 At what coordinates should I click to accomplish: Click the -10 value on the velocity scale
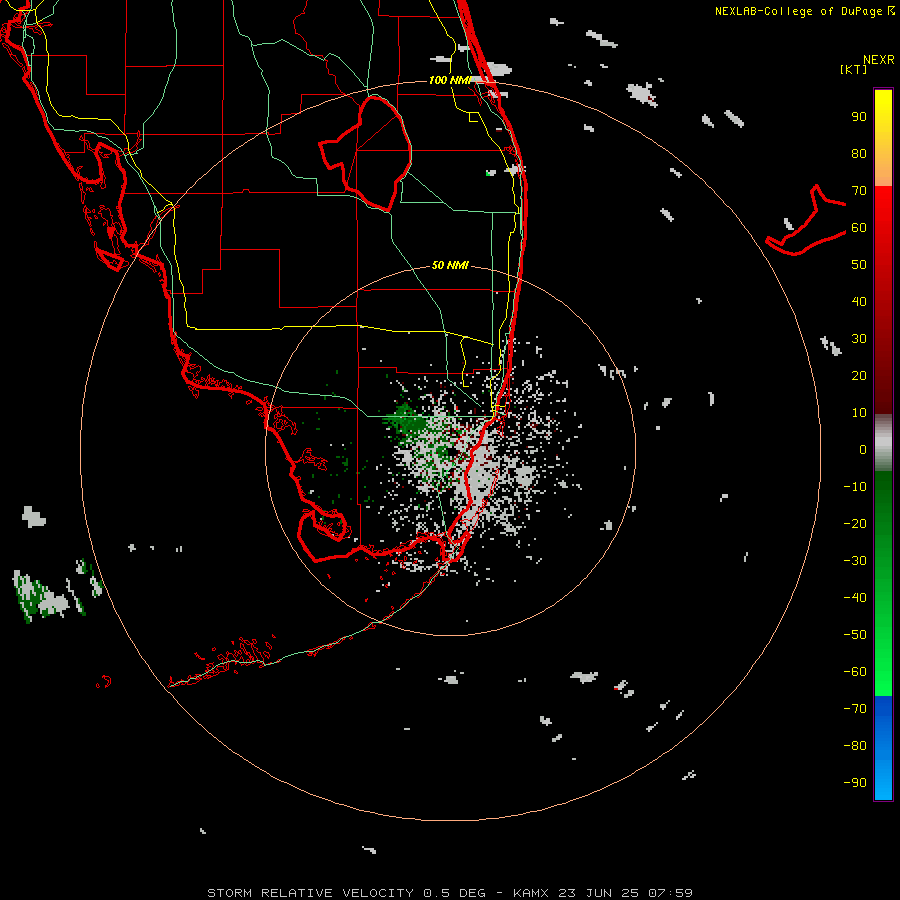(x=855, y=487)
